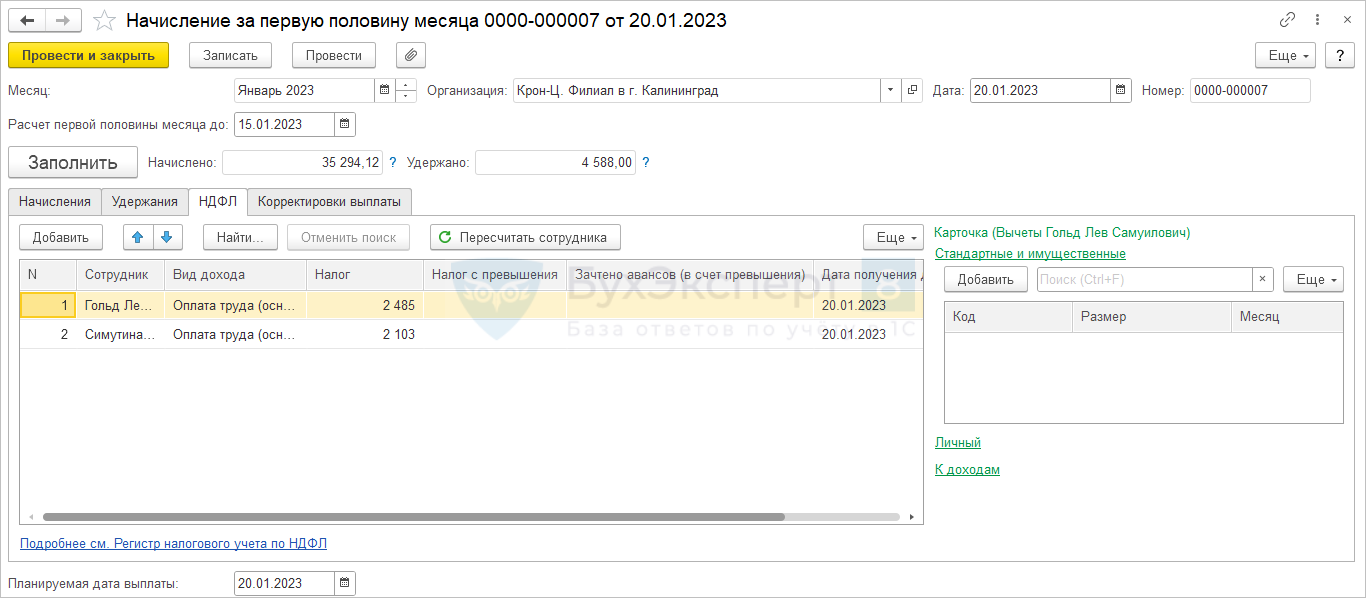Click the paperclip attachments icon
1366x598 pixels.
411,55
